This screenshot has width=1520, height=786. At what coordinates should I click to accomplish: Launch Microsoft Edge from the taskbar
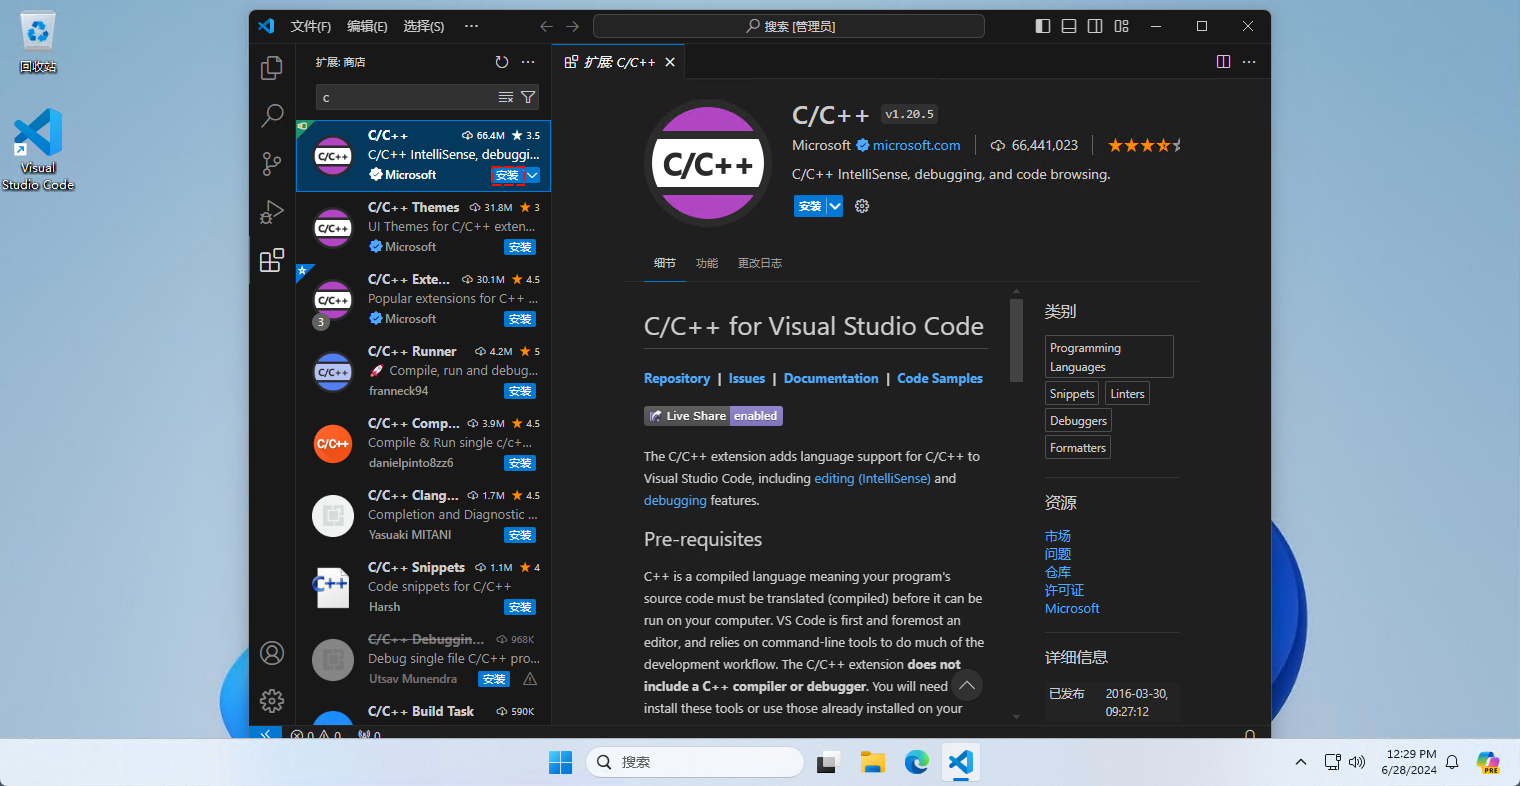tap(916, 762)
